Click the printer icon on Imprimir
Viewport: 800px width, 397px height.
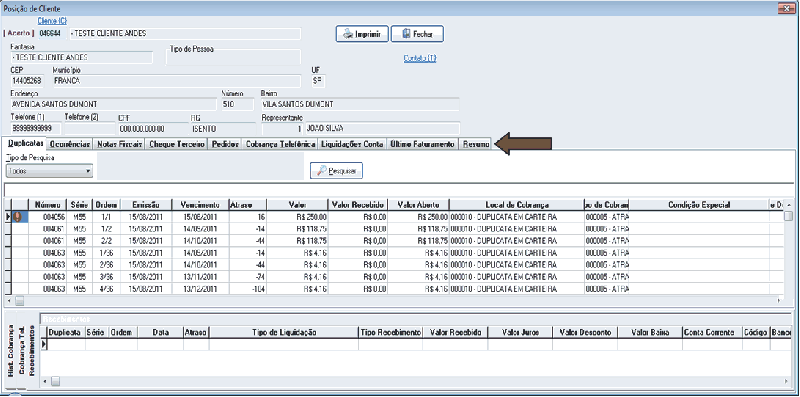point(348,34)
